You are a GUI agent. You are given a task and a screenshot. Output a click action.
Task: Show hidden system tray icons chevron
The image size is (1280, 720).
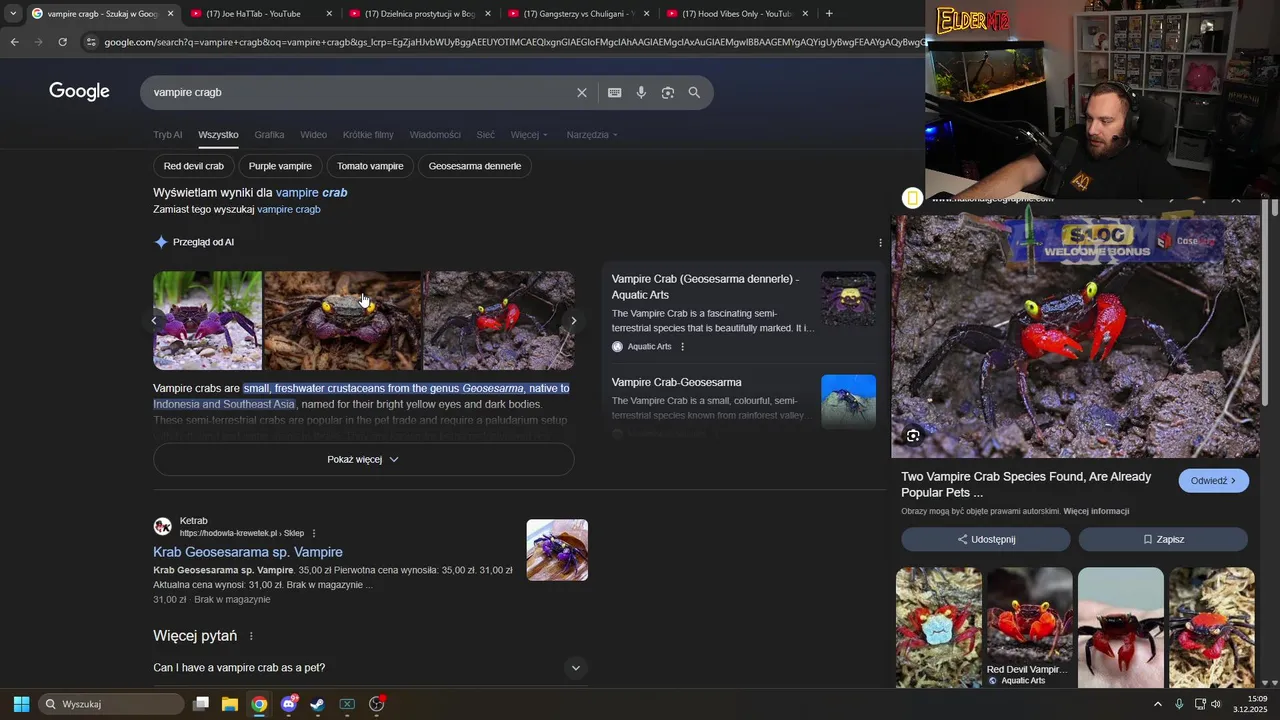pos(1158,704)
